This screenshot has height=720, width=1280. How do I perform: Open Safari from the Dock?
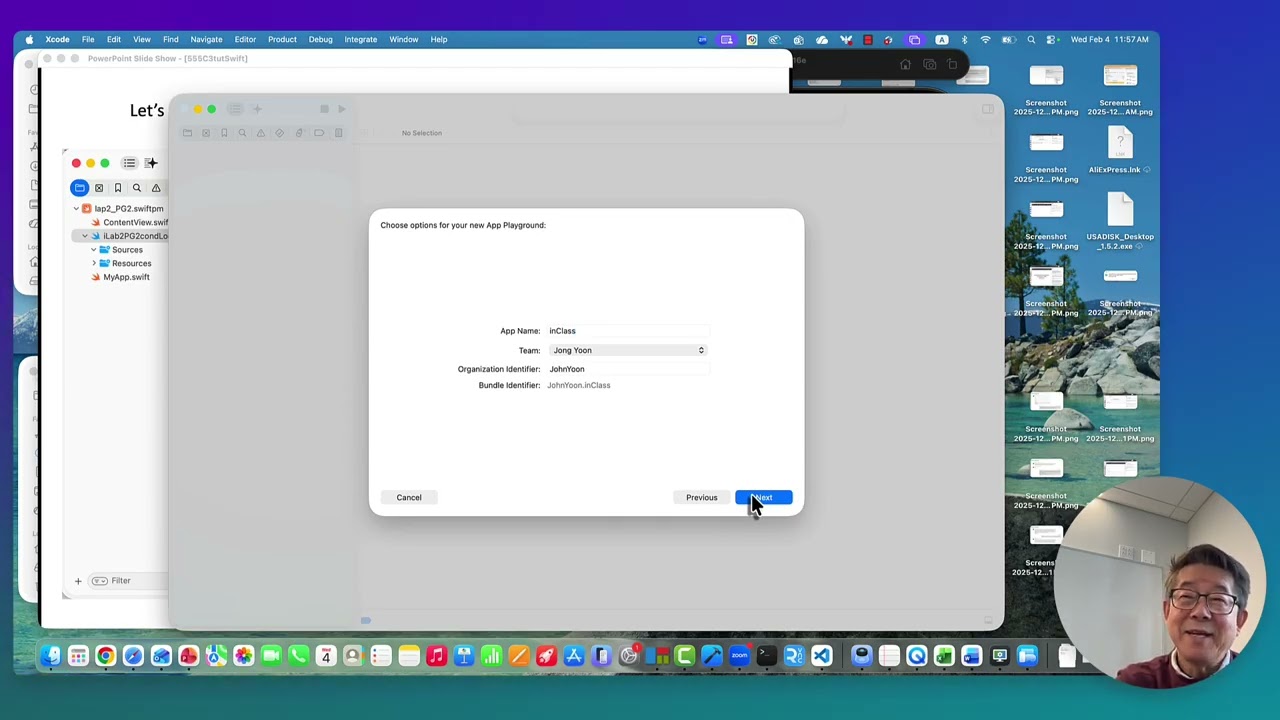pyautogui.click(x=133, y=656)
